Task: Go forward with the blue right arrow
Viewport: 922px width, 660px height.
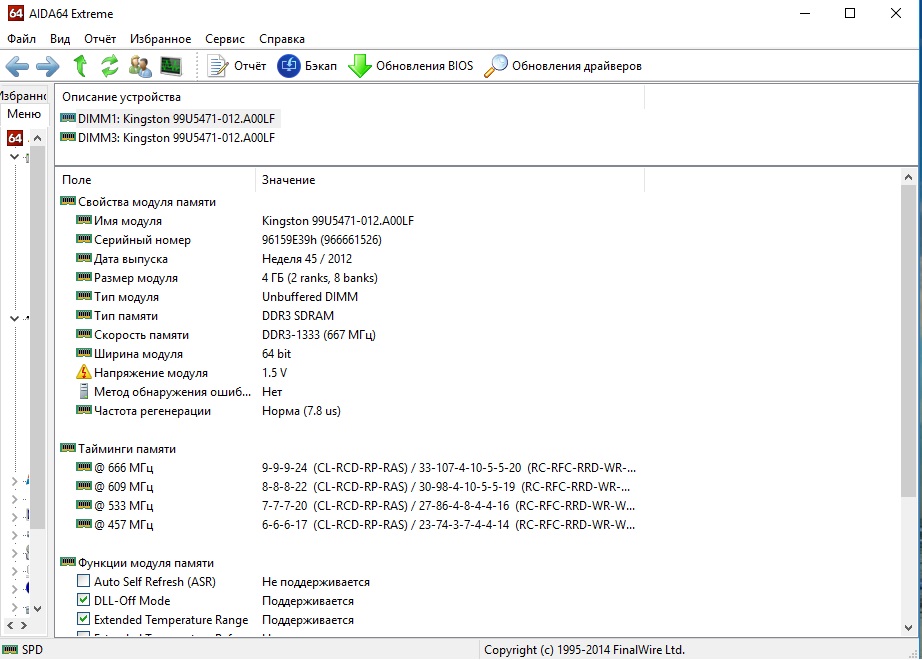Action: tap(48, 66)
